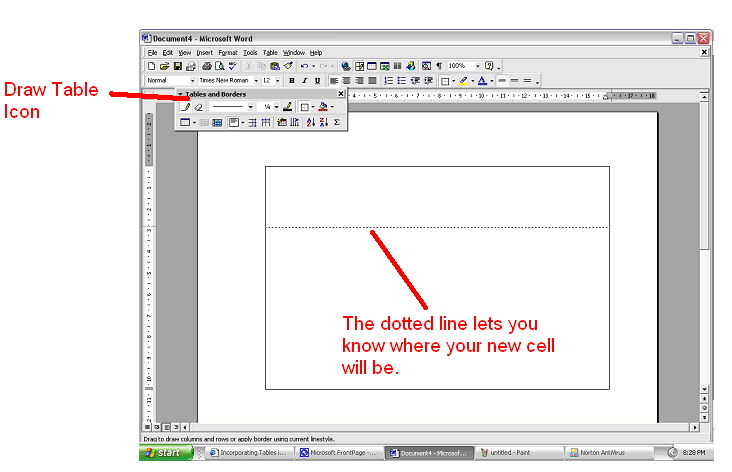The width and height of the screenshot is (732, 472).
Task: Click the Windows start button
Action: click(x=166, y=452)
